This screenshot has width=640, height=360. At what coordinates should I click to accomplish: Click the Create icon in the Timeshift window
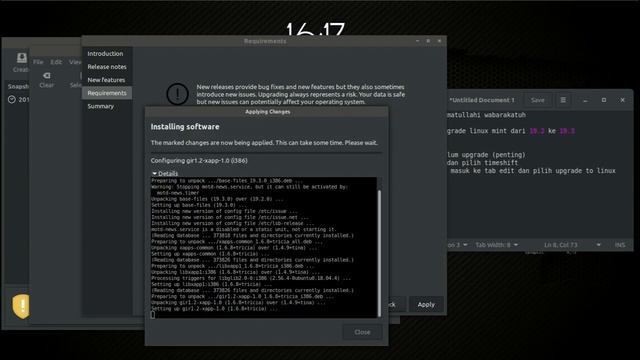tap(22, 58)
